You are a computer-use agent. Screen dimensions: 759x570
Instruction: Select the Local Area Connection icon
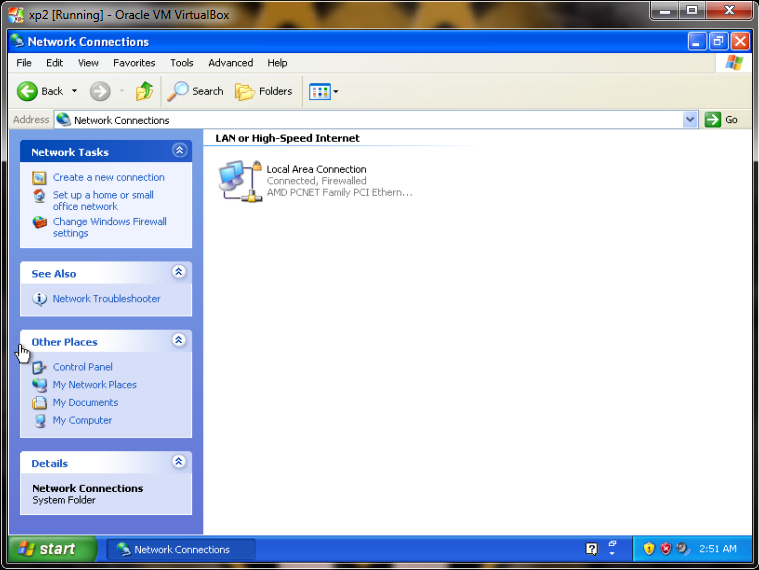coord(240,181)
